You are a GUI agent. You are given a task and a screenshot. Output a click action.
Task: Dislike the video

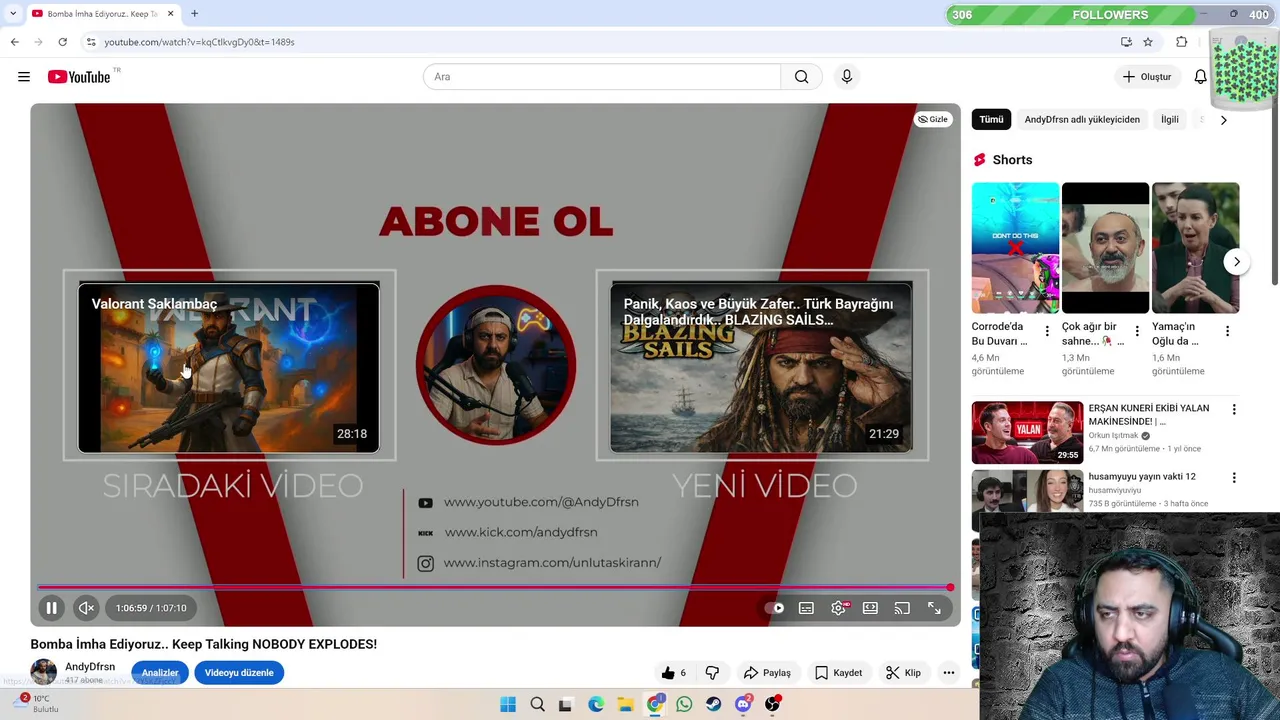pyautogui.click(x=712, y=673)
